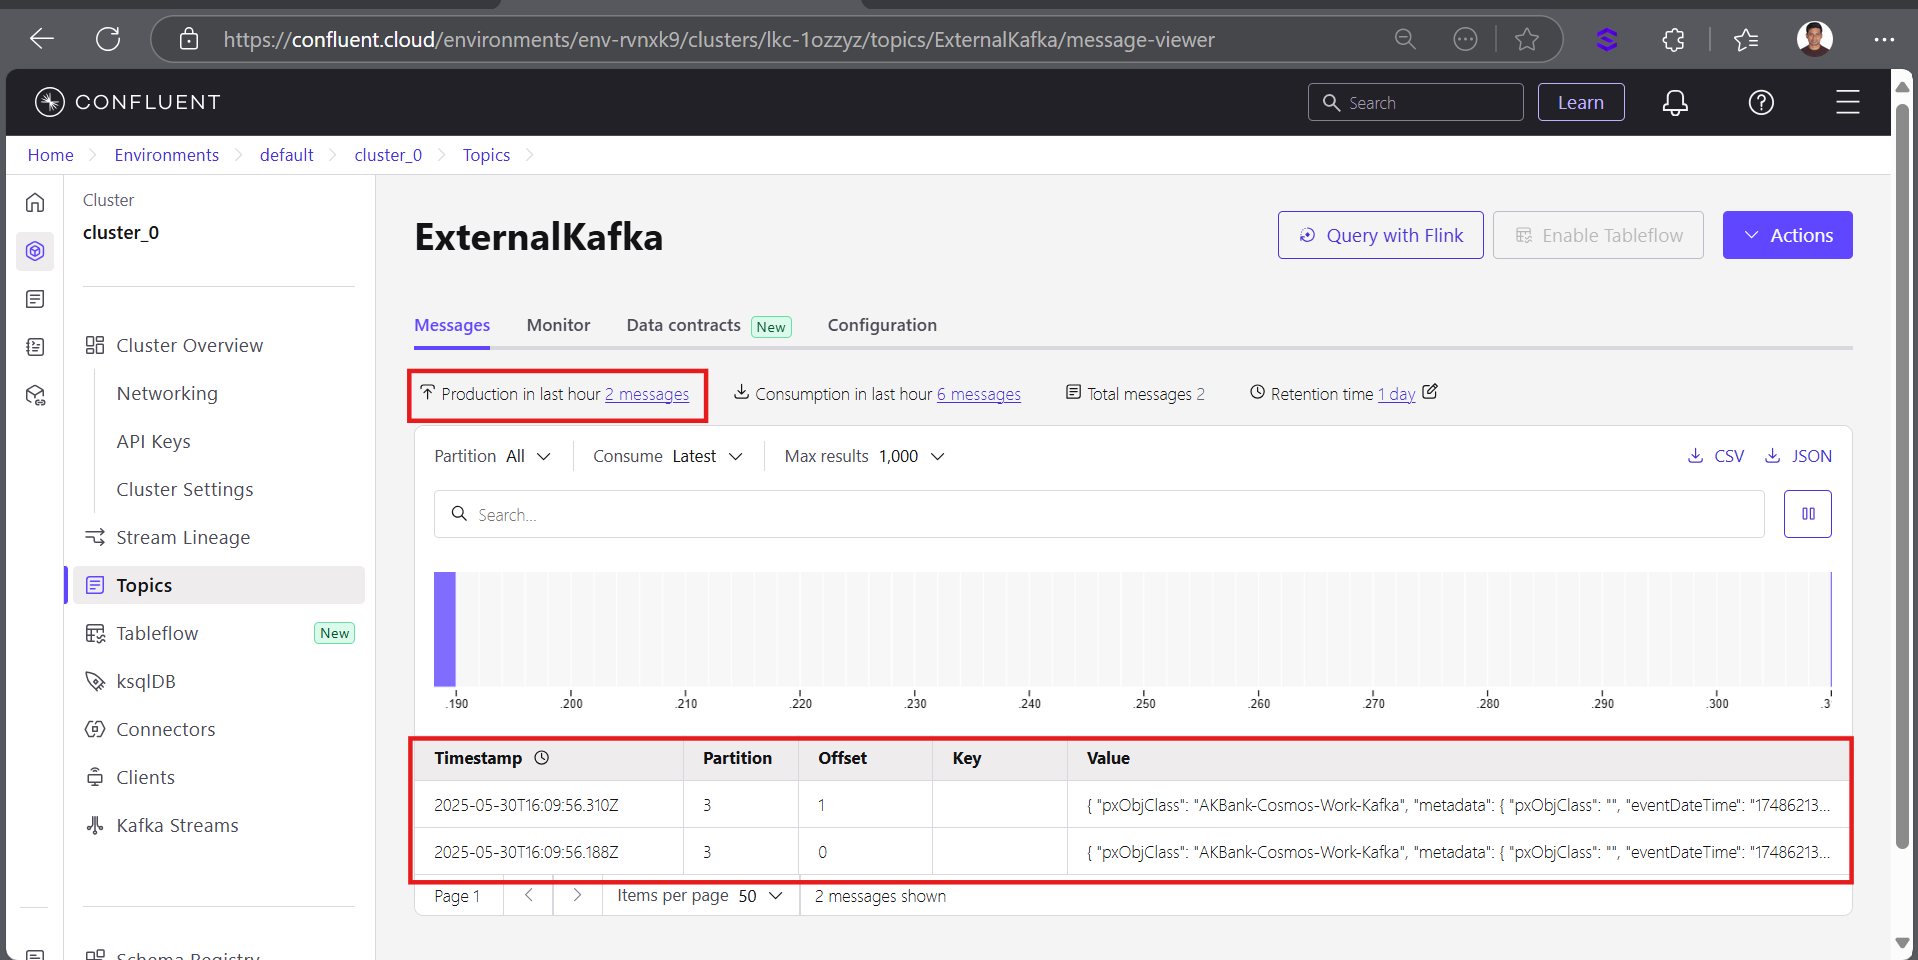Click the Learn button
The height and width of the screenshot is (960, 1918).
point(1580,102)
